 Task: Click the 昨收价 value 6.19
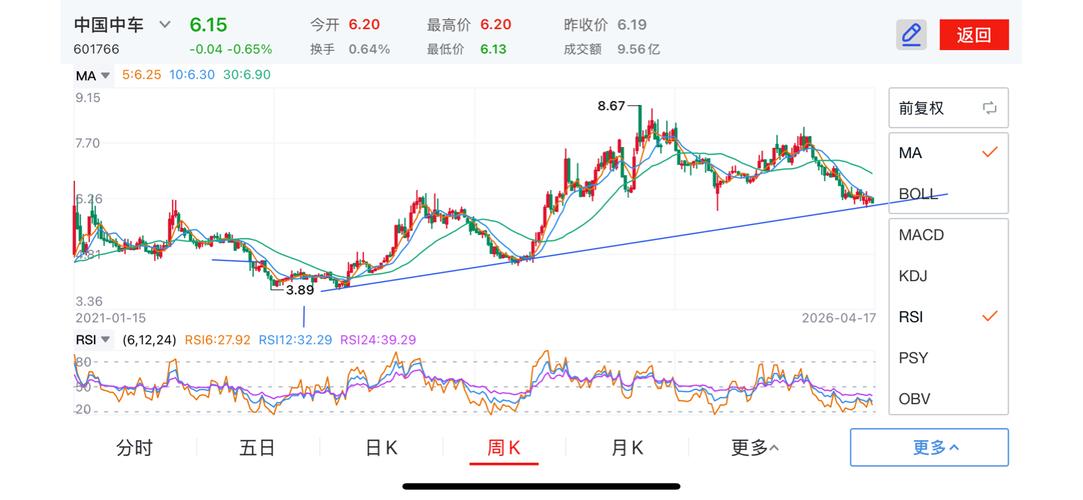point(632,25)
